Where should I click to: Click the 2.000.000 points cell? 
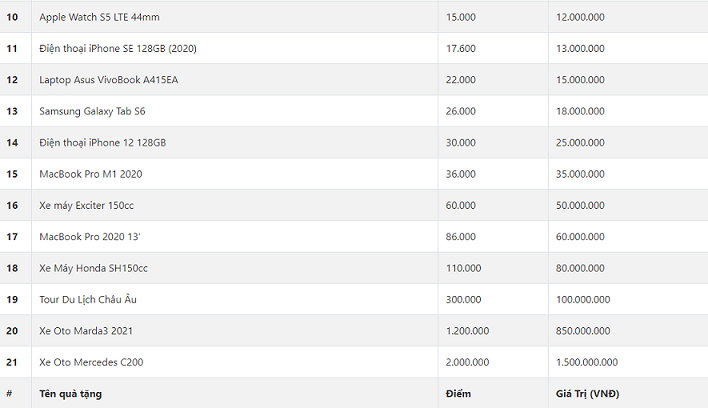468,362
